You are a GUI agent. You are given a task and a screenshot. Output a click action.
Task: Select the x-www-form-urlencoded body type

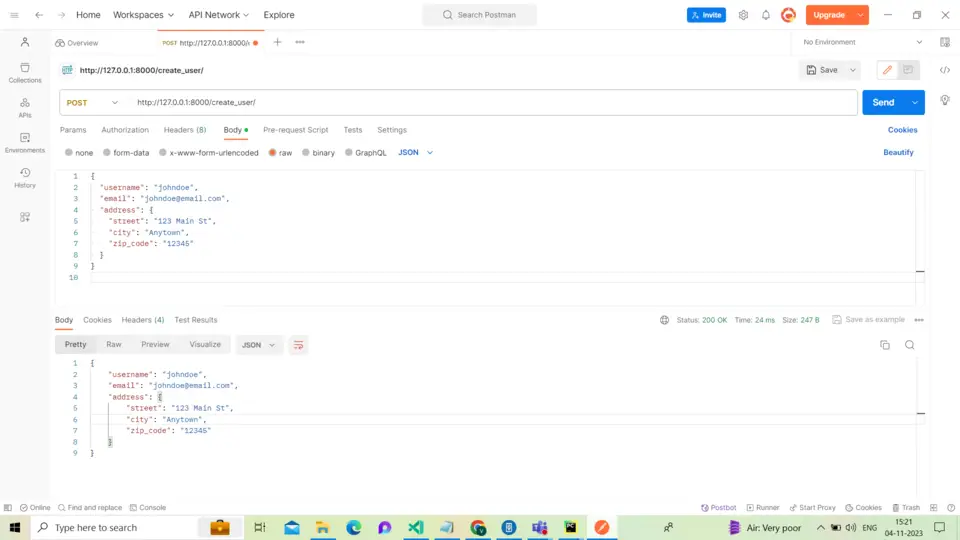coord(209,152)
